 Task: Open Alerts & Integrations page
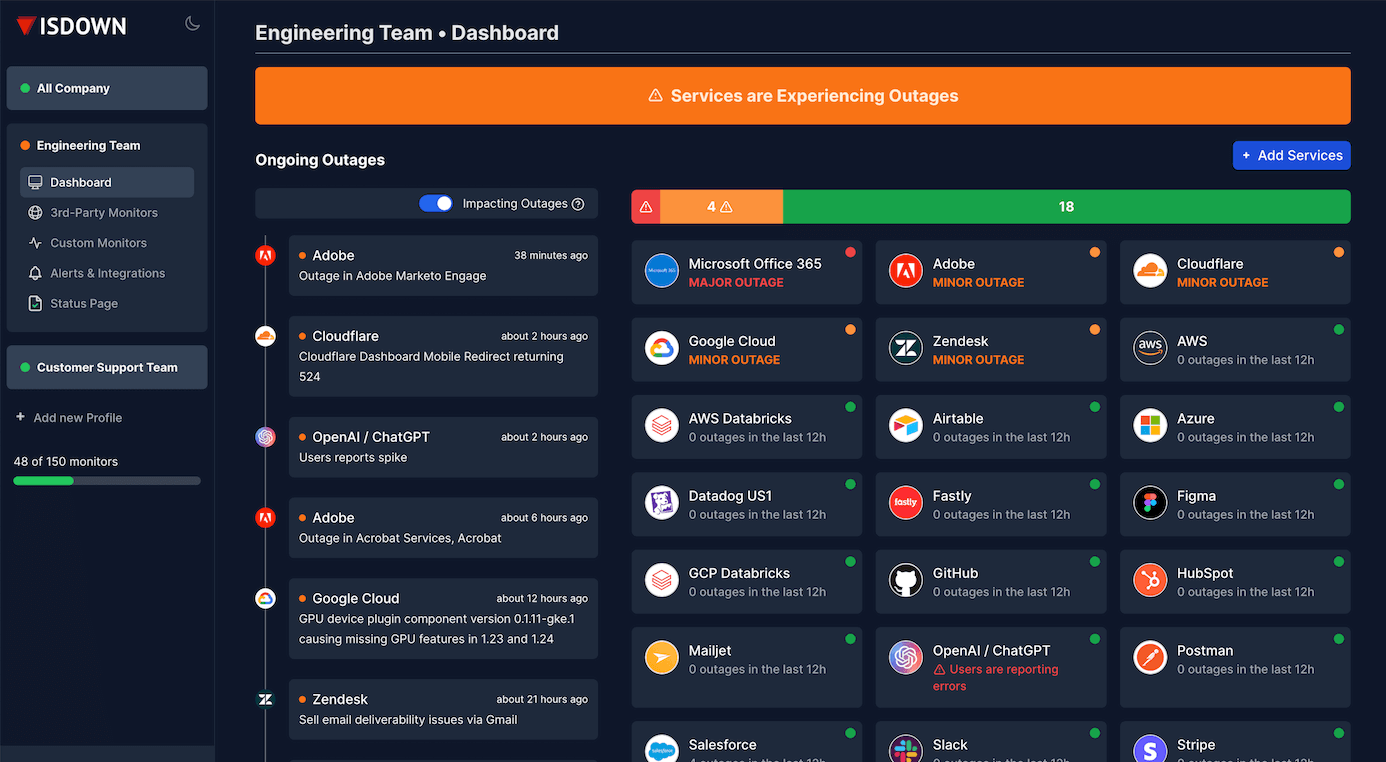pos(107,273)
